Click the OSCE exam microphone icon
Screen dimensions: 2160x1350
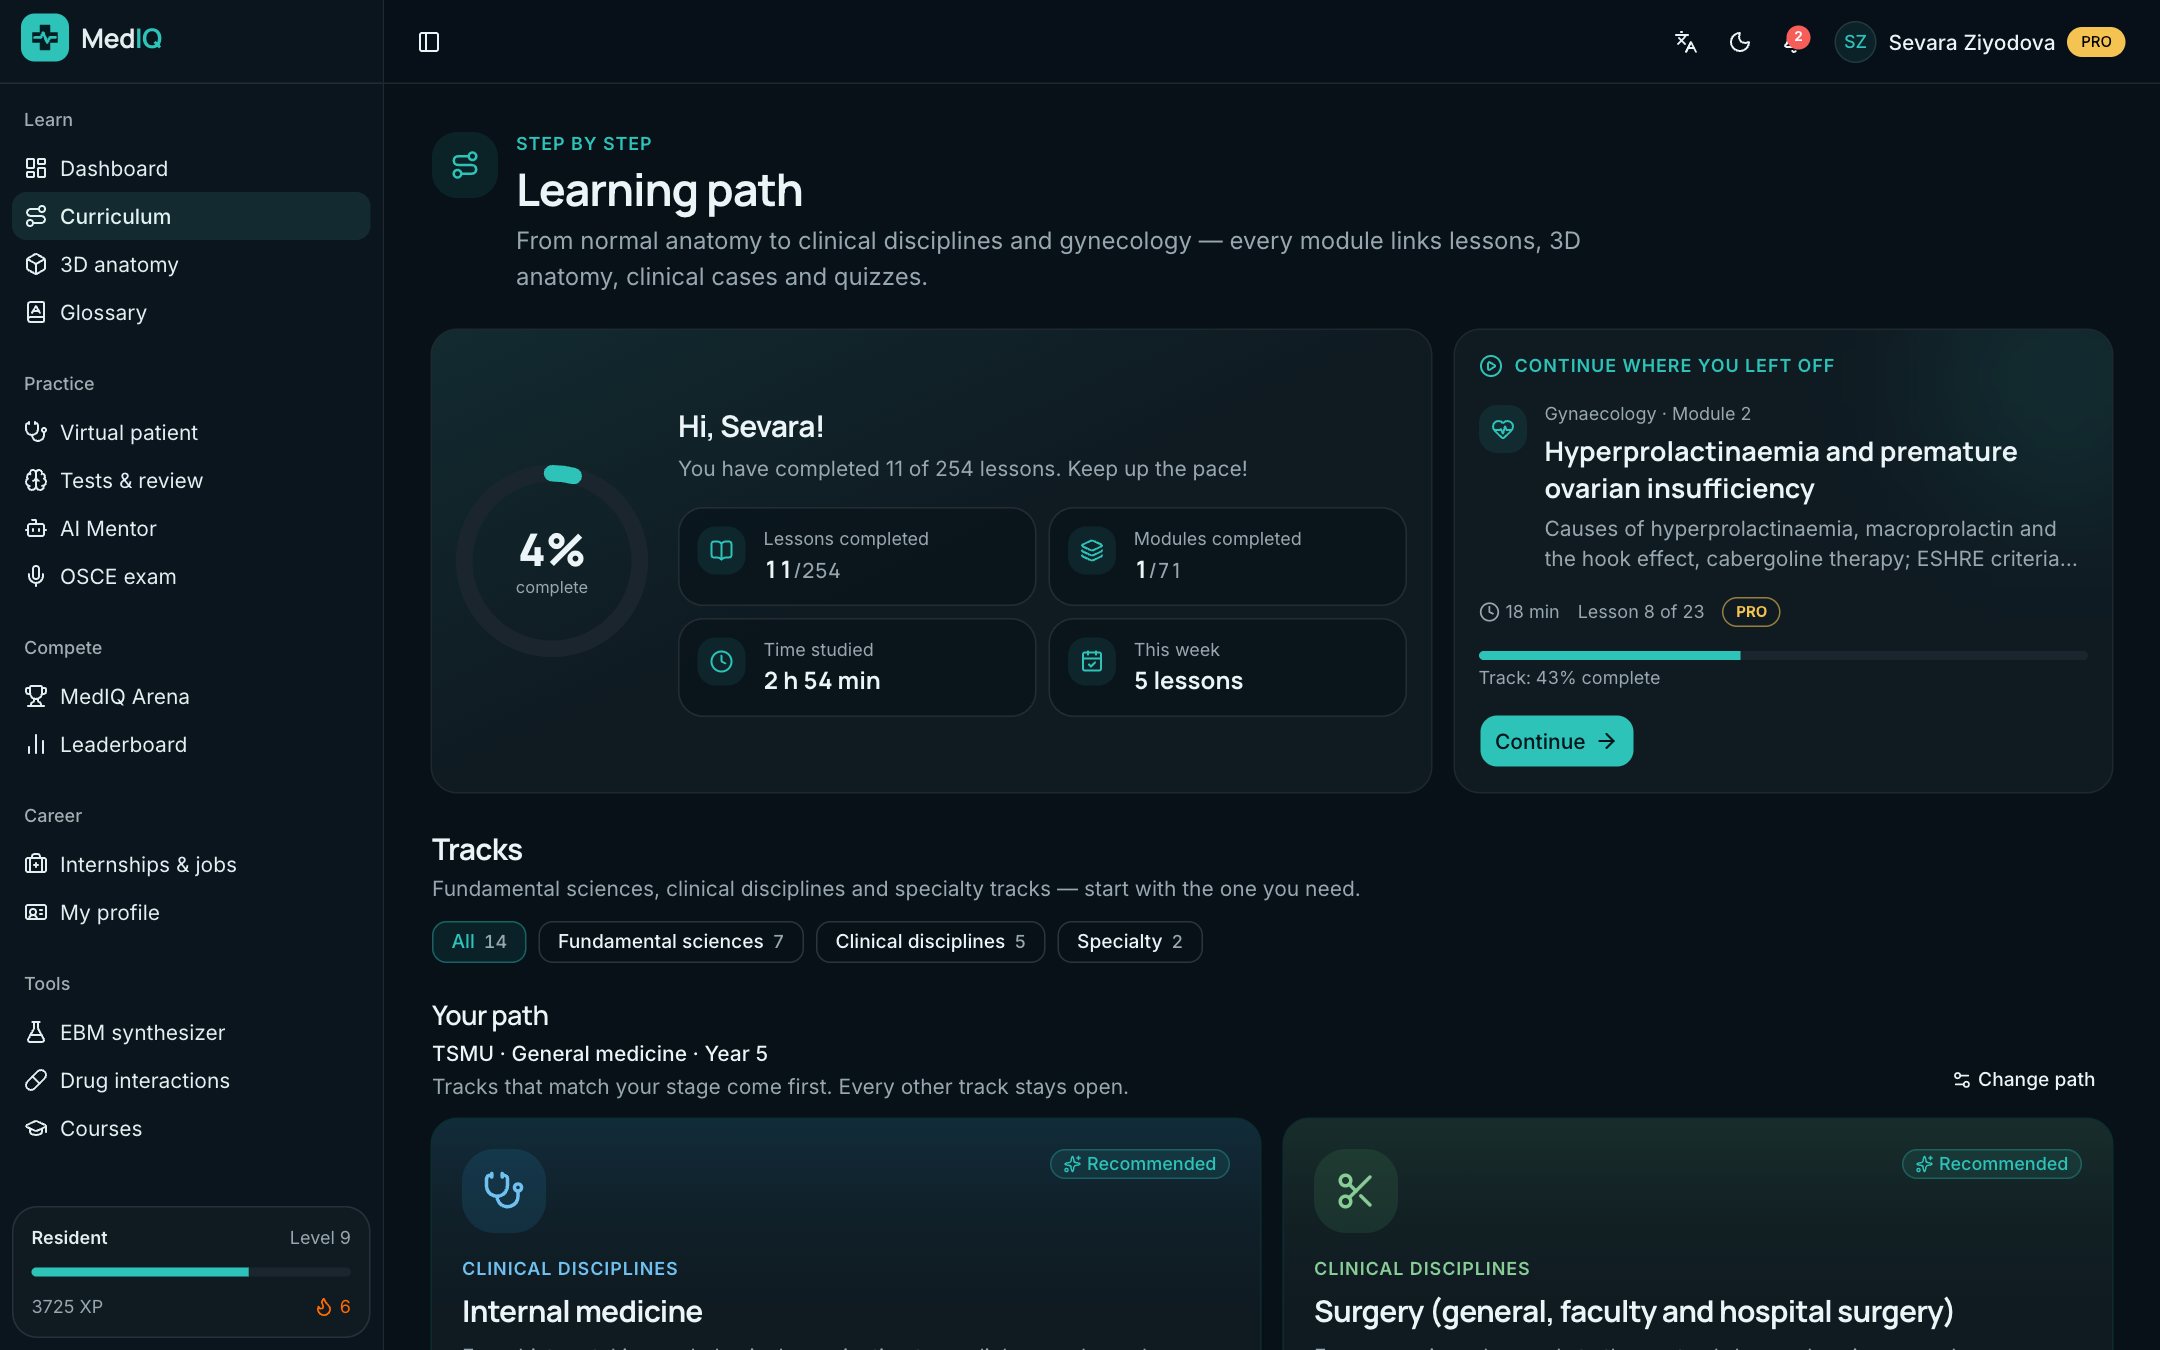[x=36, y=576]
